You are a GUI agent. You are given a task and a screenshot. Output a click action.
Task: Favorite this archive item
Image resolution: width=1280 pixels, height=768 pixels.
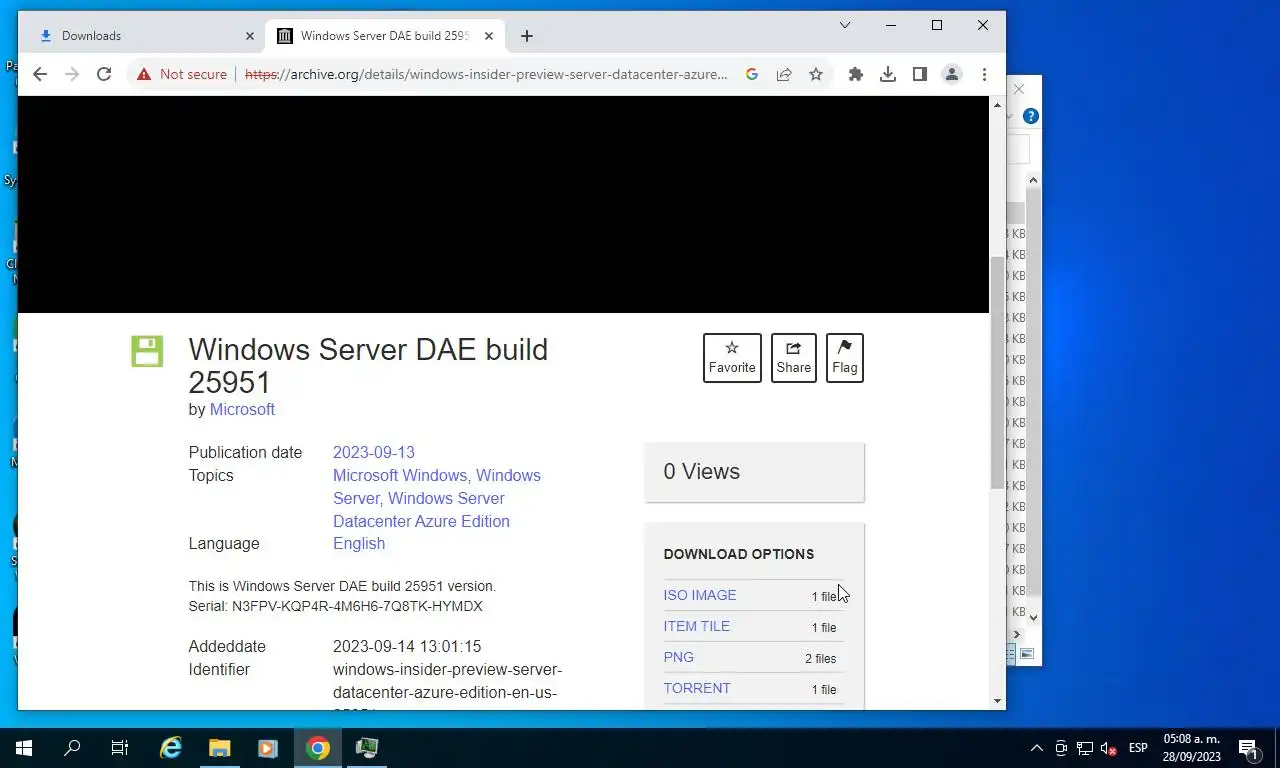point(732,358)
